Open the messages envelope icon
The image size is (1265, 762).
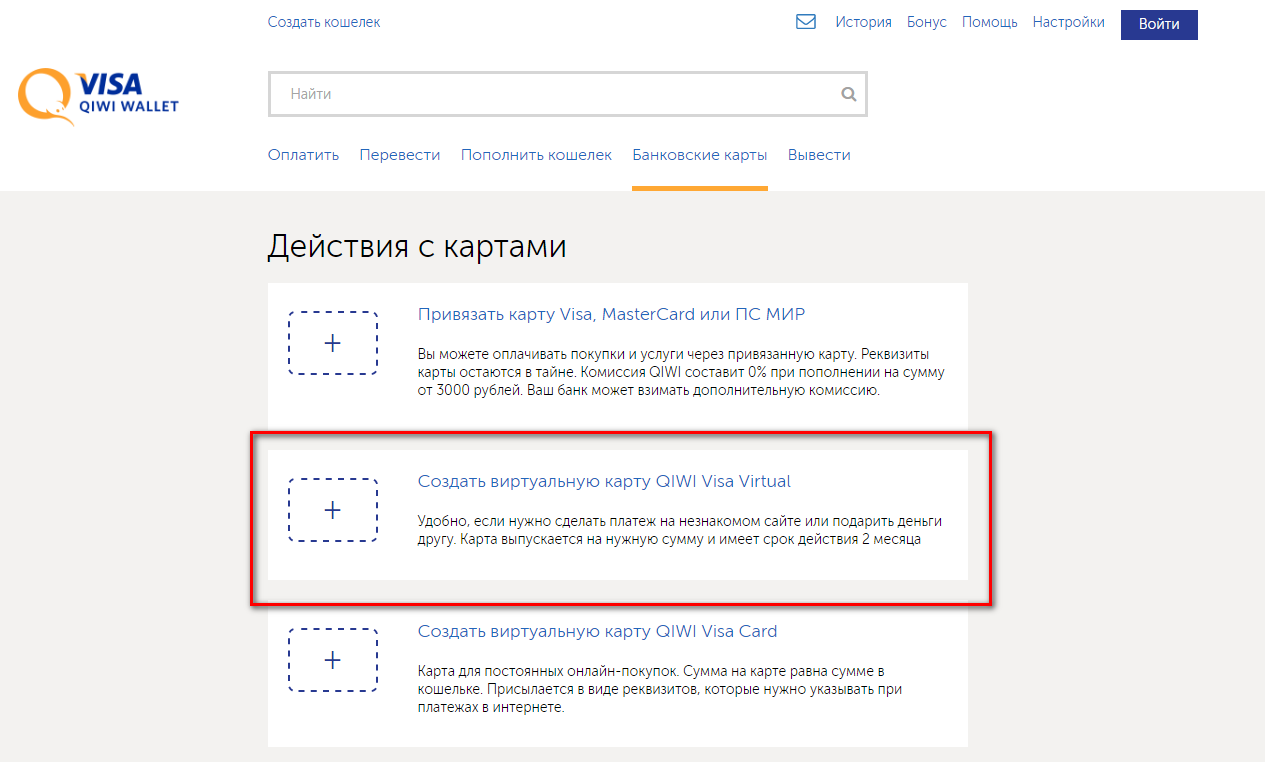(x=806, y=22)
